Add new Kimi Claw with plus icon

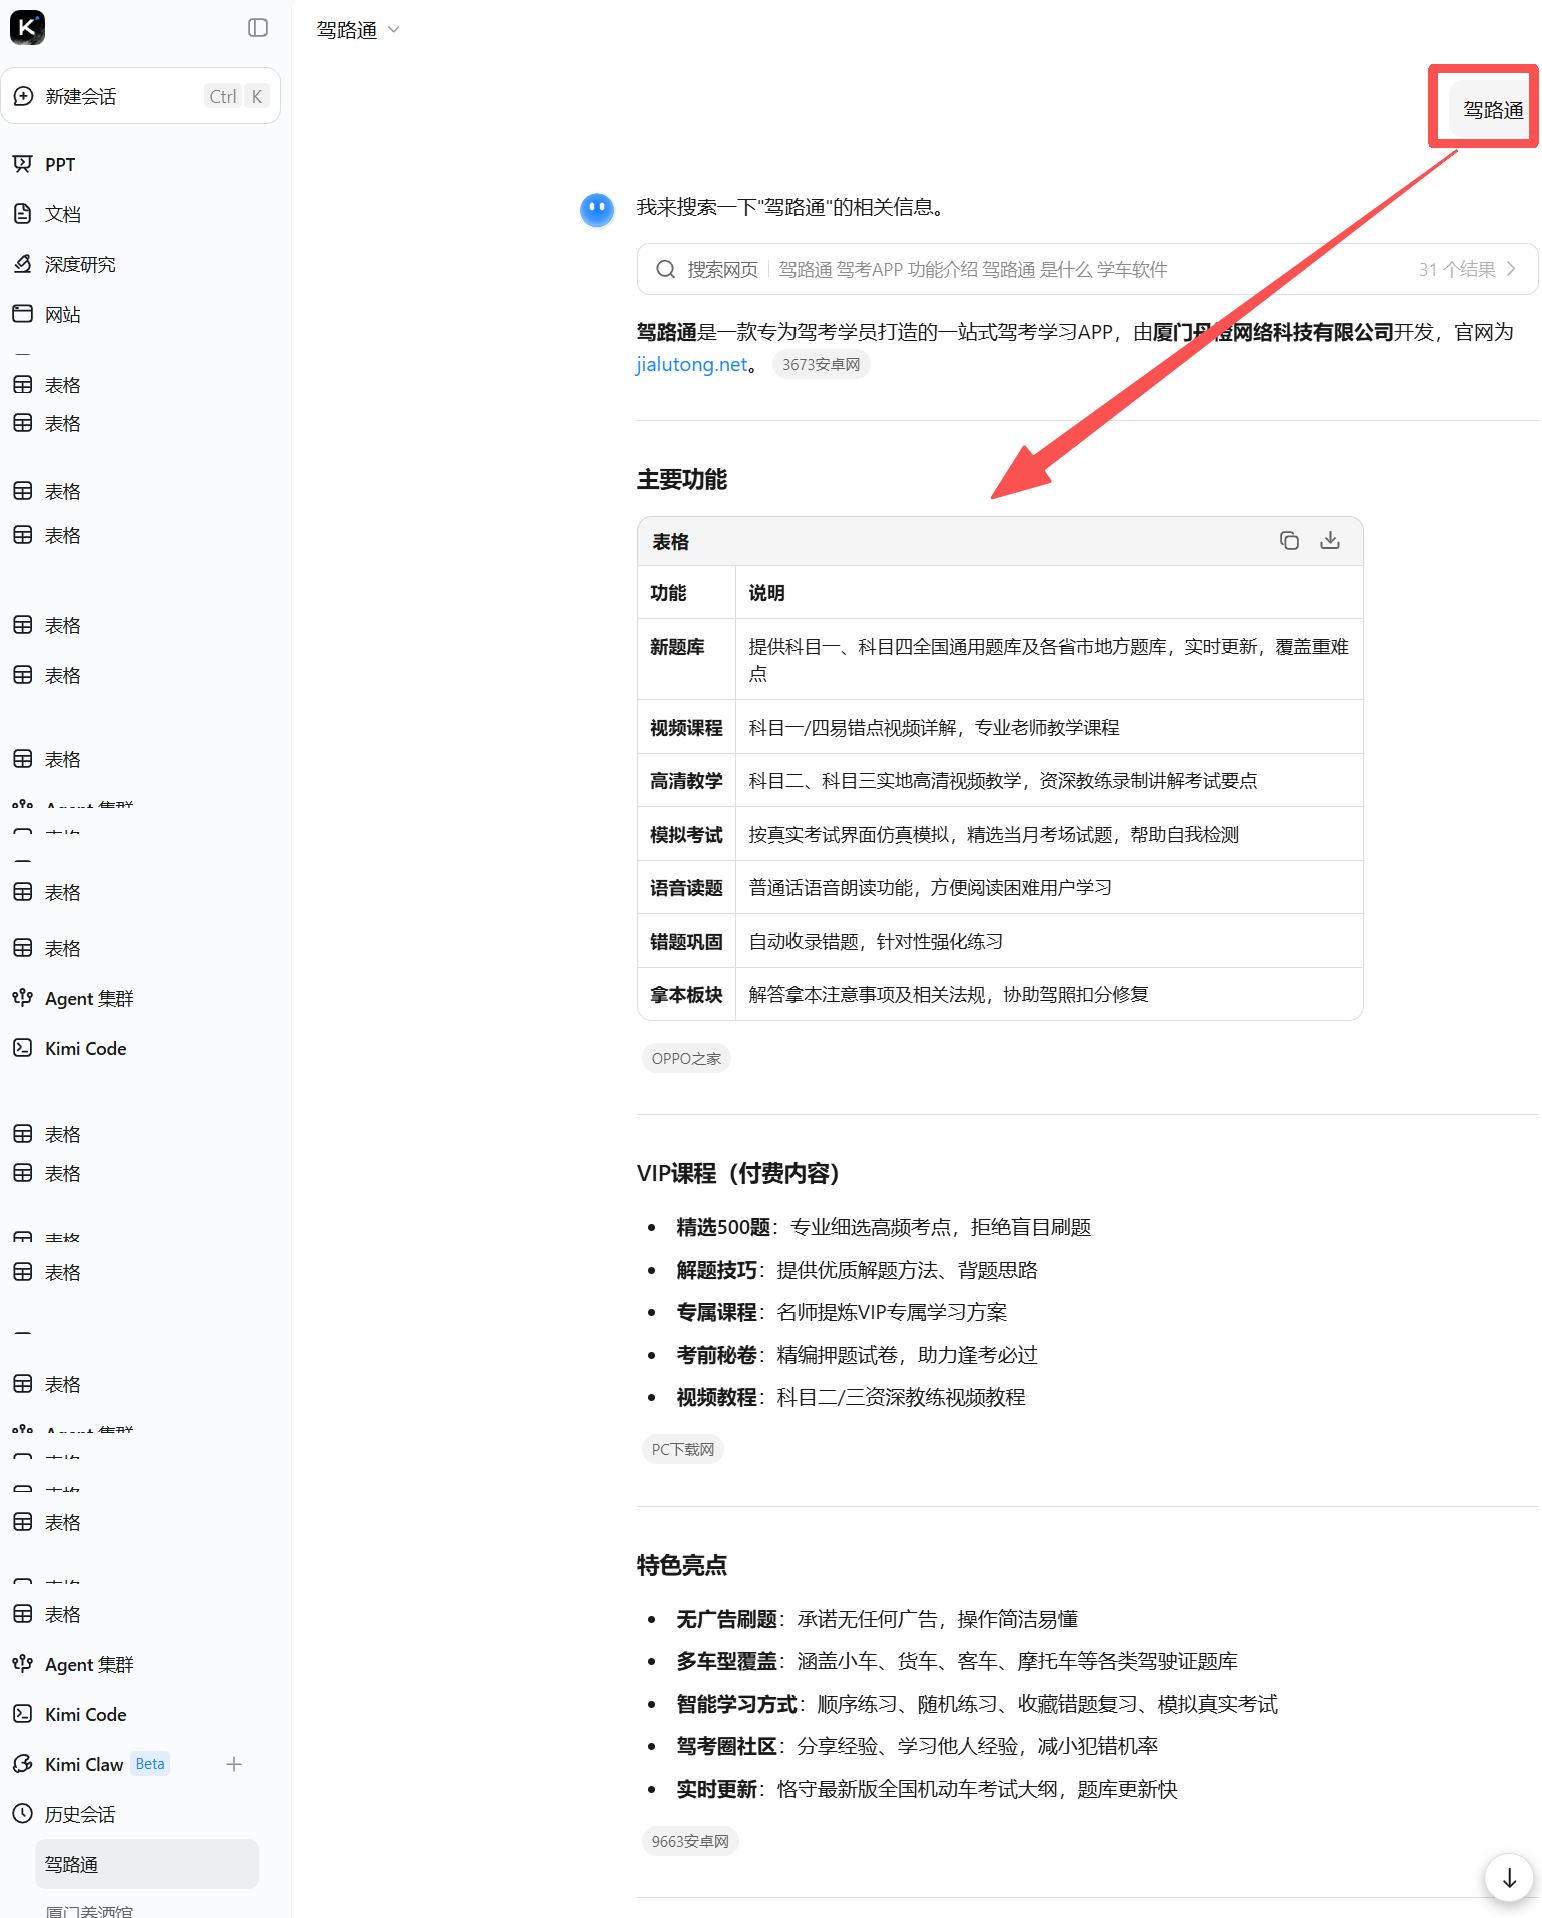coord(234,1764)
